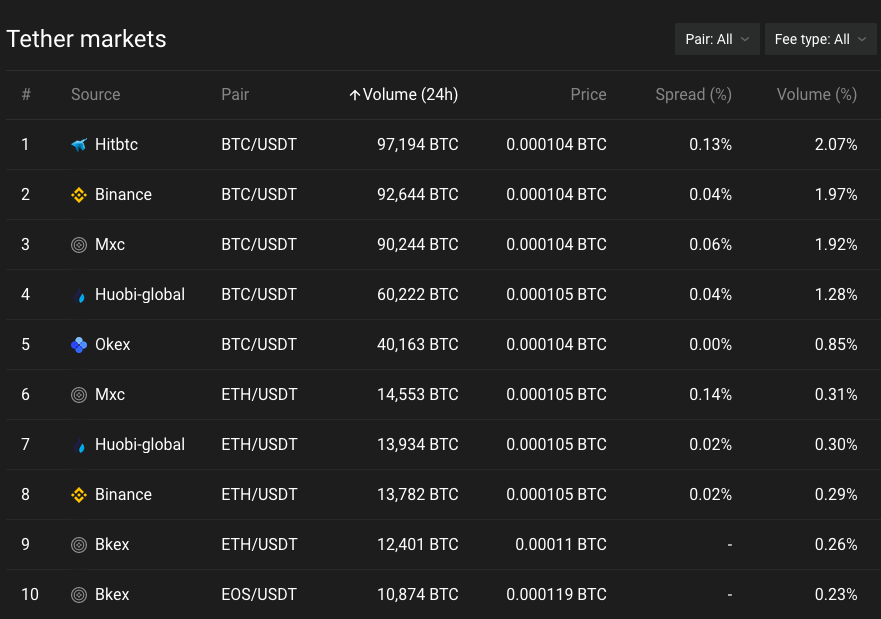This screenshot has width=881, height=619.
Task: Open the Okex source link
Action: pyautogui.click(x=112, y=345)
